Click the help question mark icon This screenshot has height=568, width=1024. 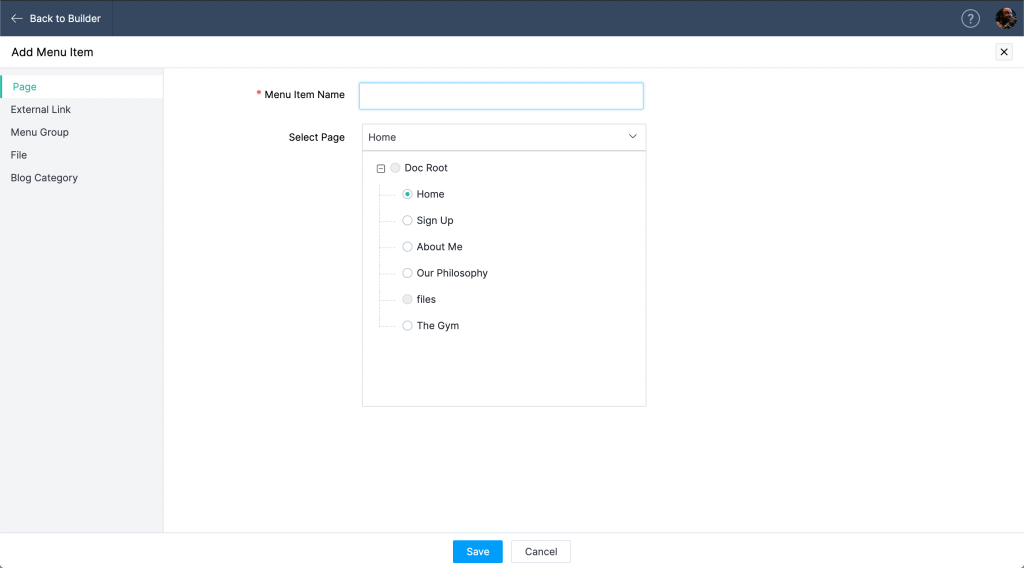pyautogui.click(x=970, y=18)
